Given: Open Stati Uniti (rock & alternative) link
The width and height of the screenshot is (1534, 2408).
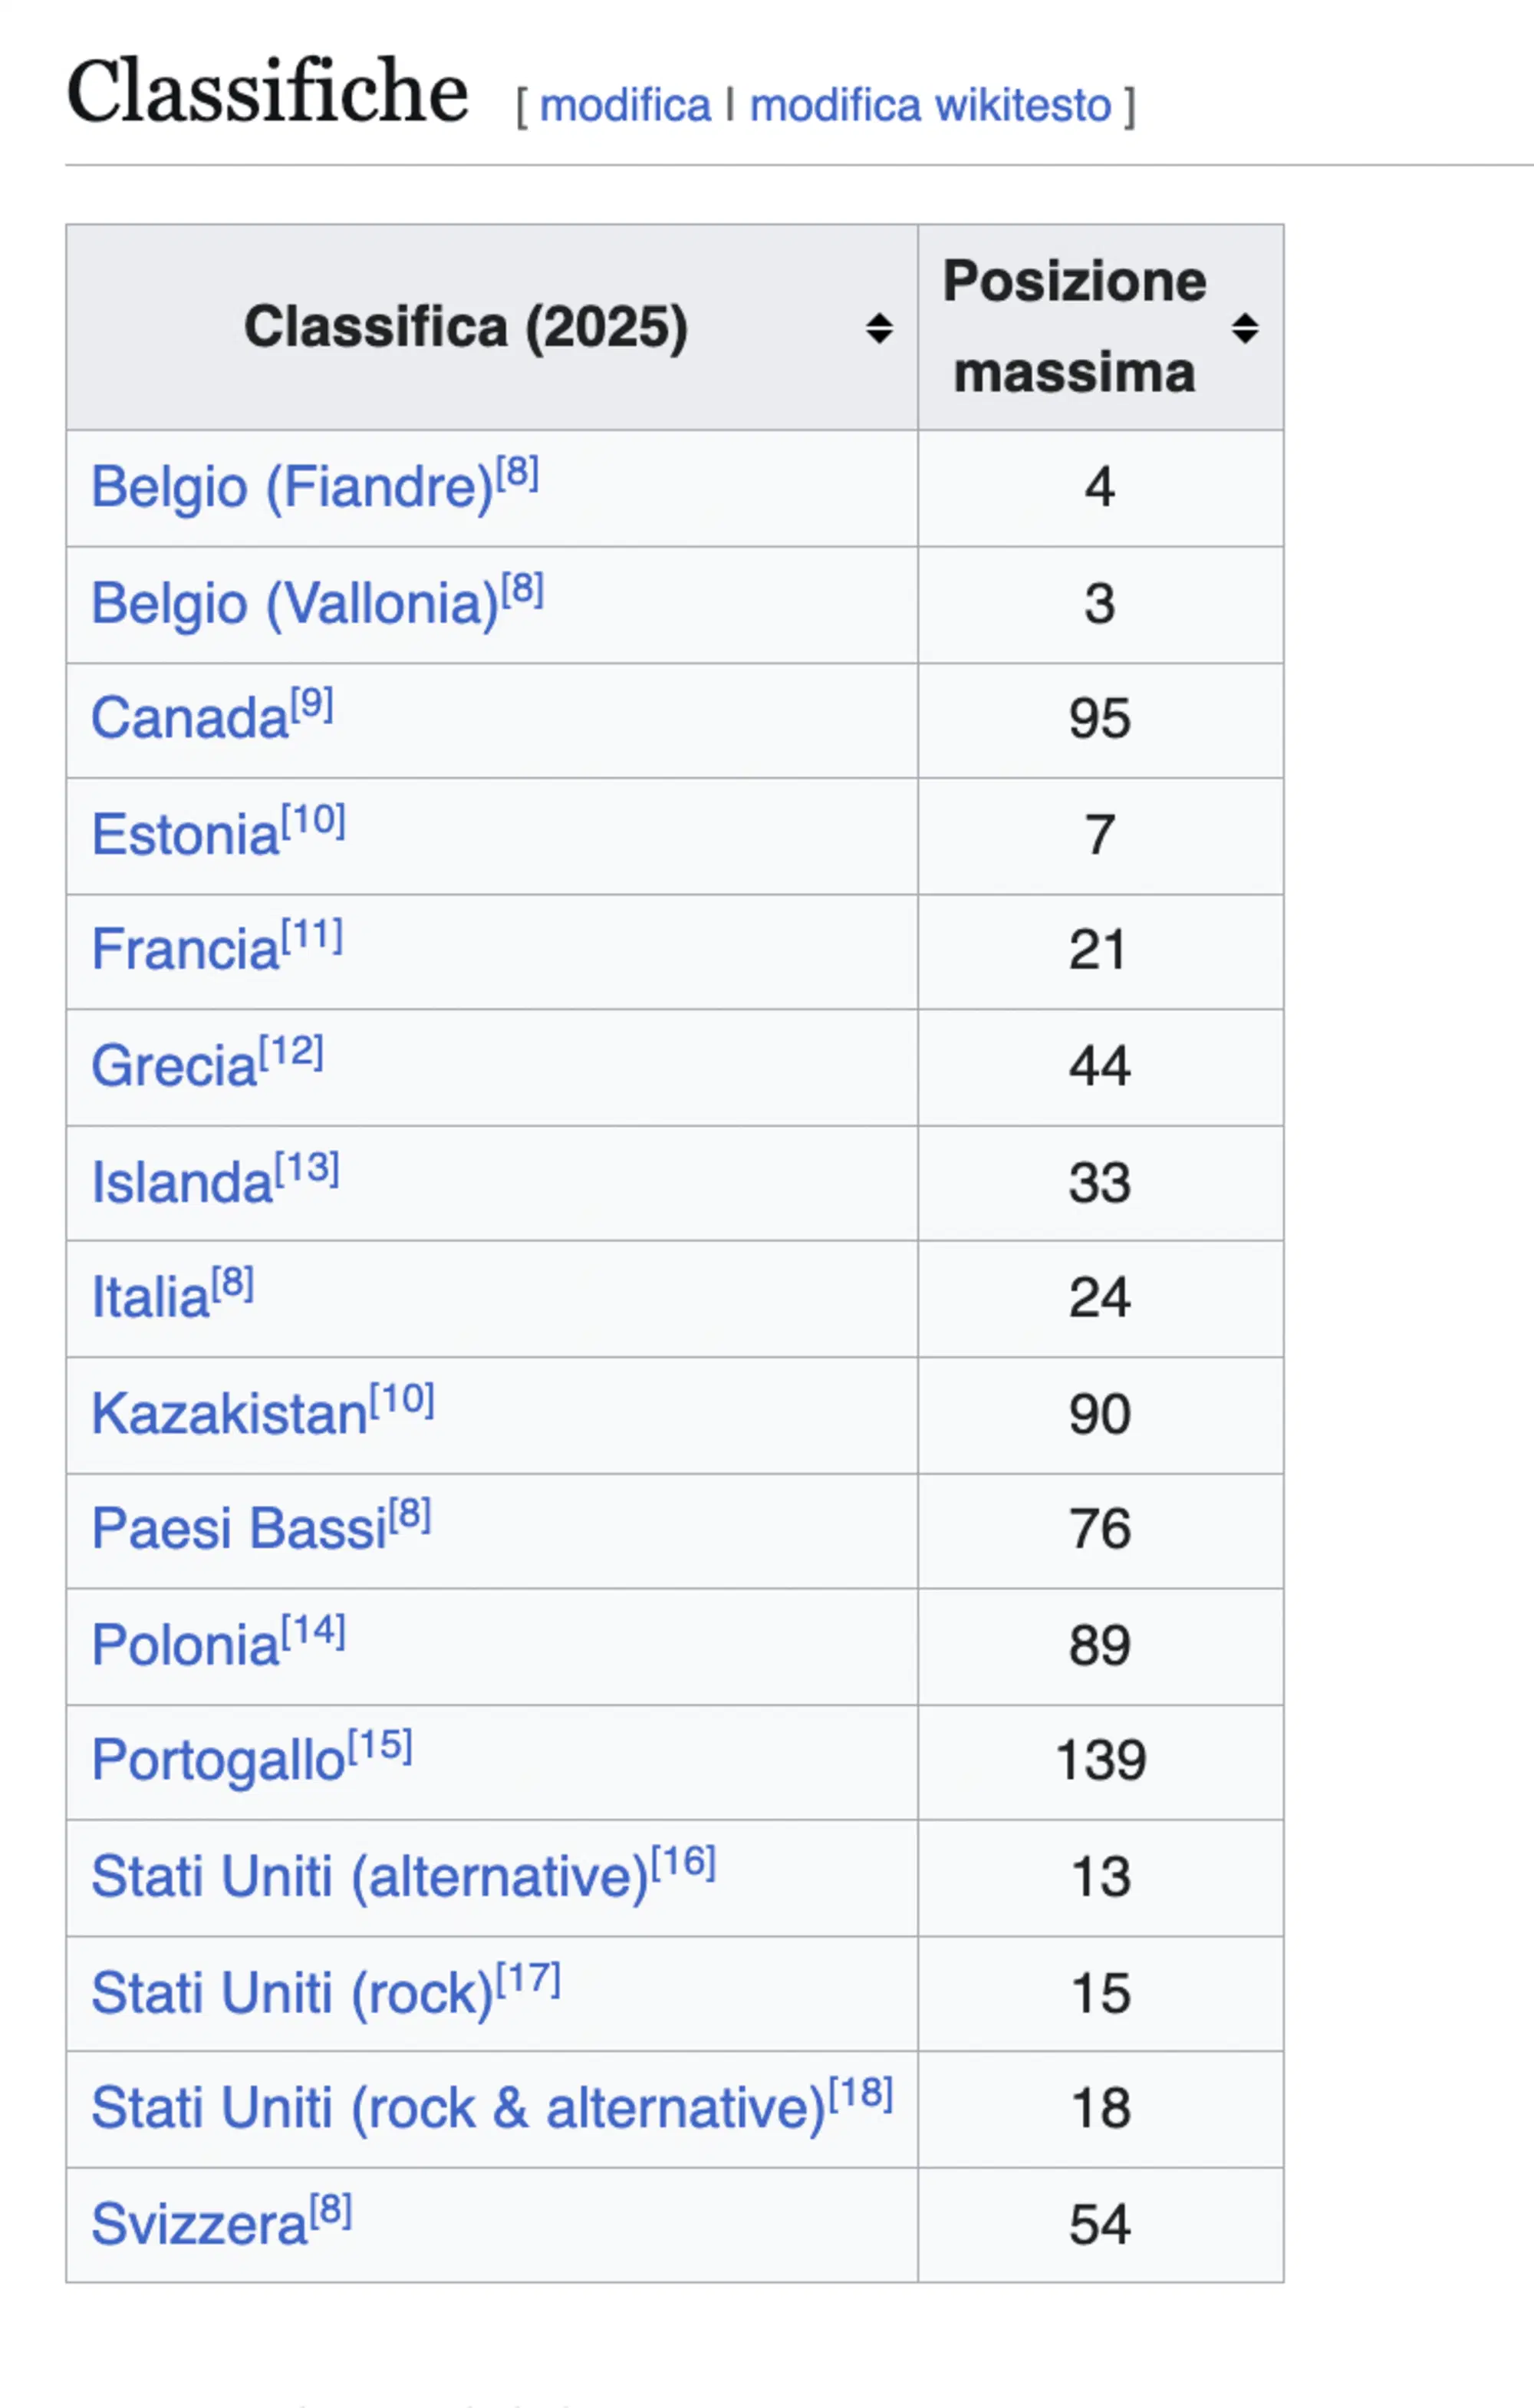Looking at the screenshot, I should 458,2109.
